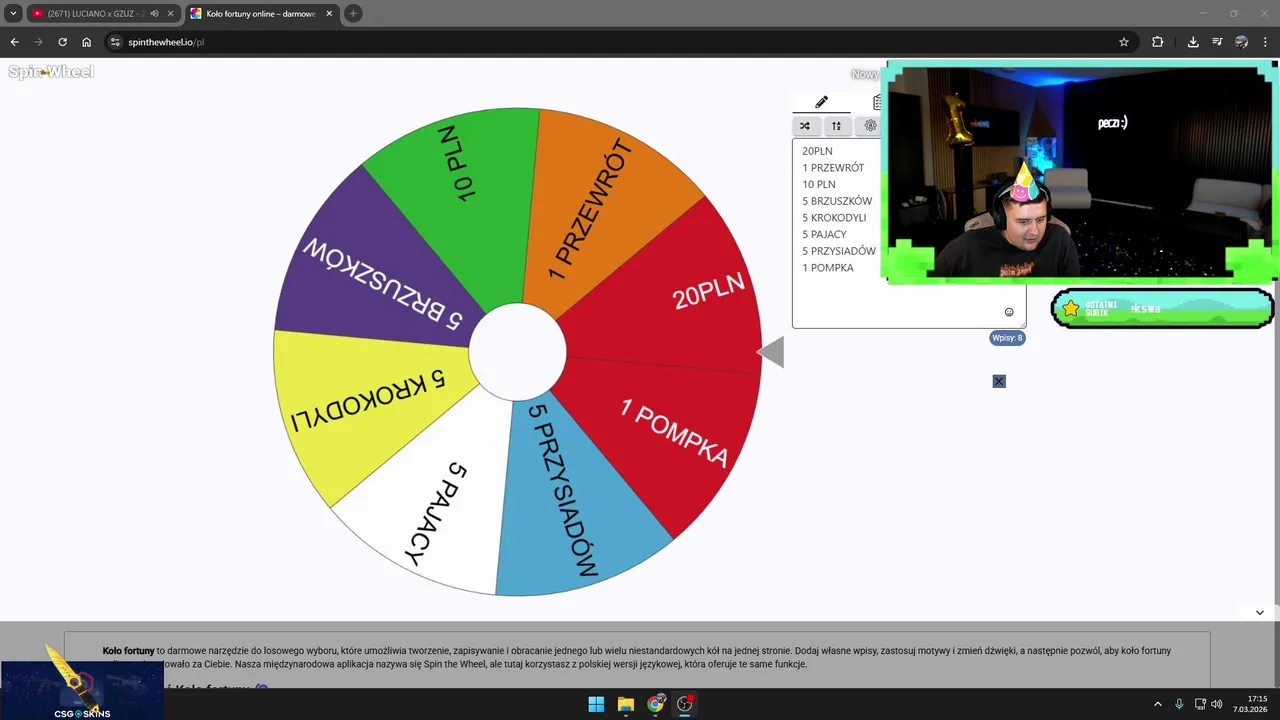Select the pencil edit entries tab

(x=821, y=102)
